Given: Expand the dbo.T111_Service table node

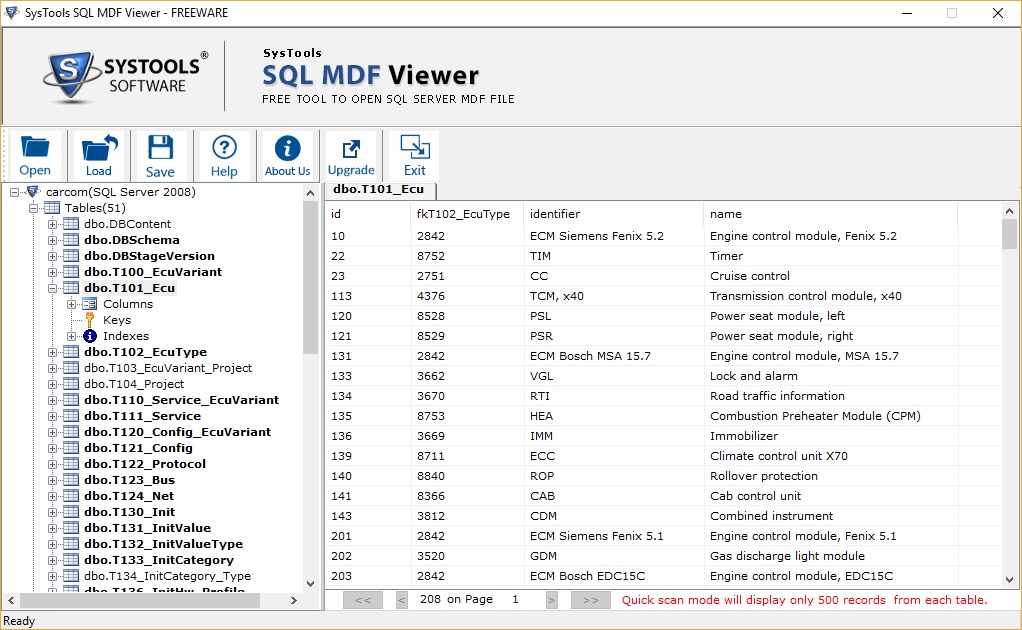Looking at the screenshot, I should pyautogui.click(x=52, y=416).
